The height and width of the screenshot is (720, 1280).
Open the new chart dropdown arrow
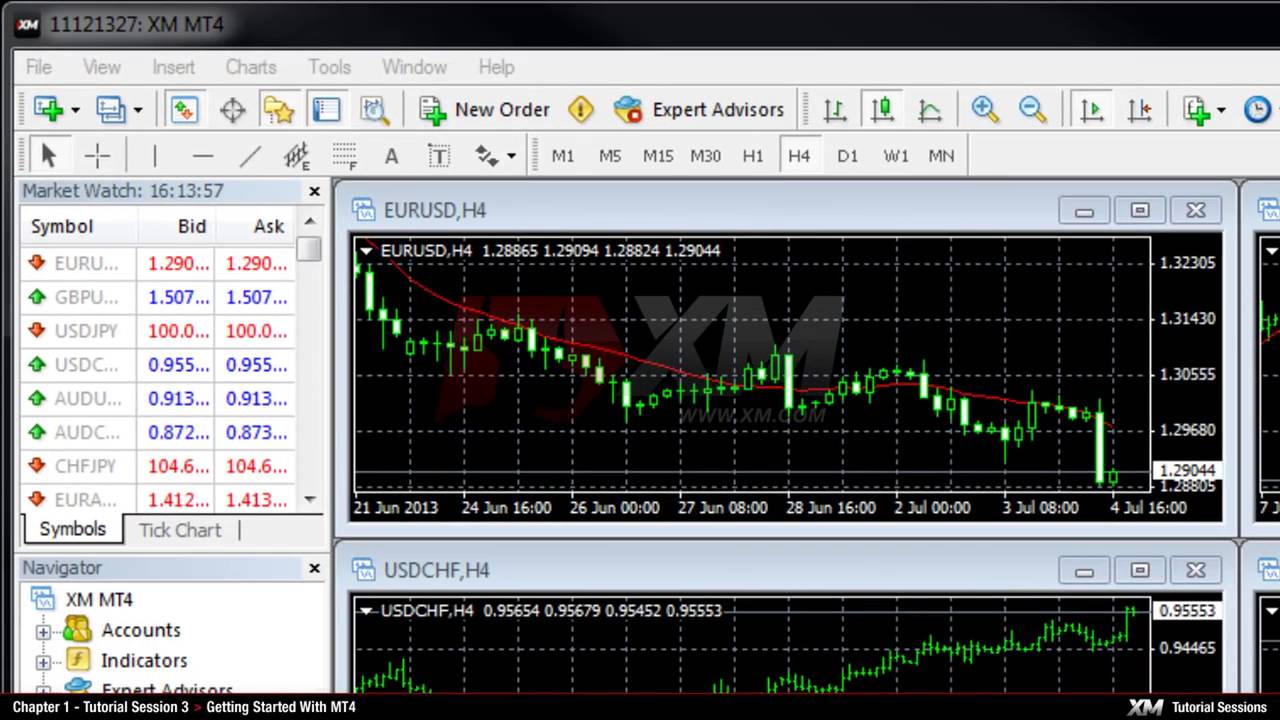coord(75,110)
